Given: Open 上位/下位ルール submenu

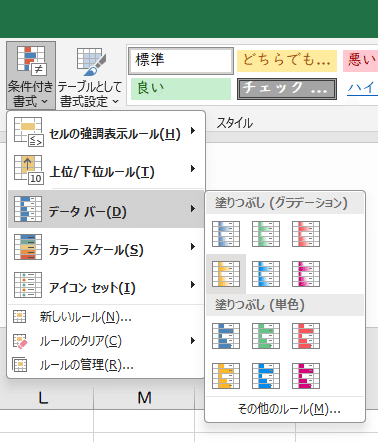Looking at the screenshot, I should 106,171.
